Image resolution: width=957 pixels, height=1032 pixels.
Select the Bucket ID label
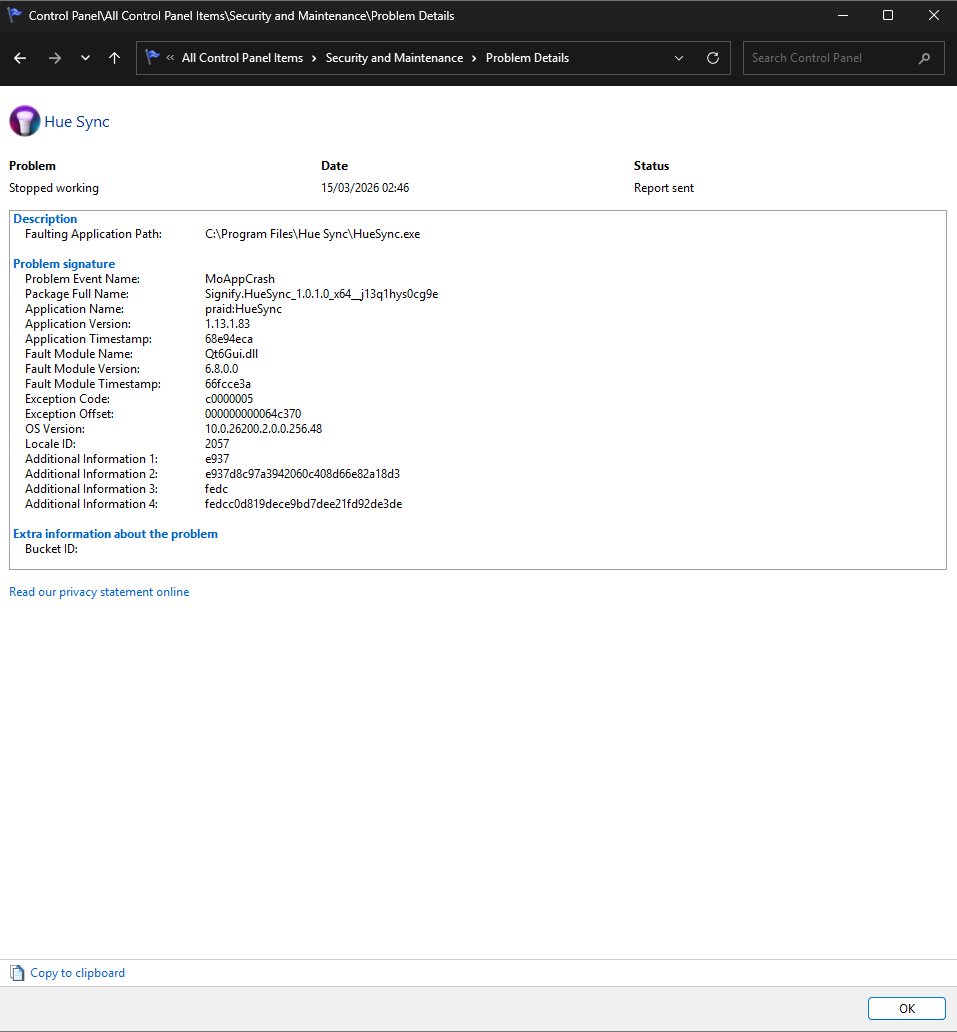[51, 549]
